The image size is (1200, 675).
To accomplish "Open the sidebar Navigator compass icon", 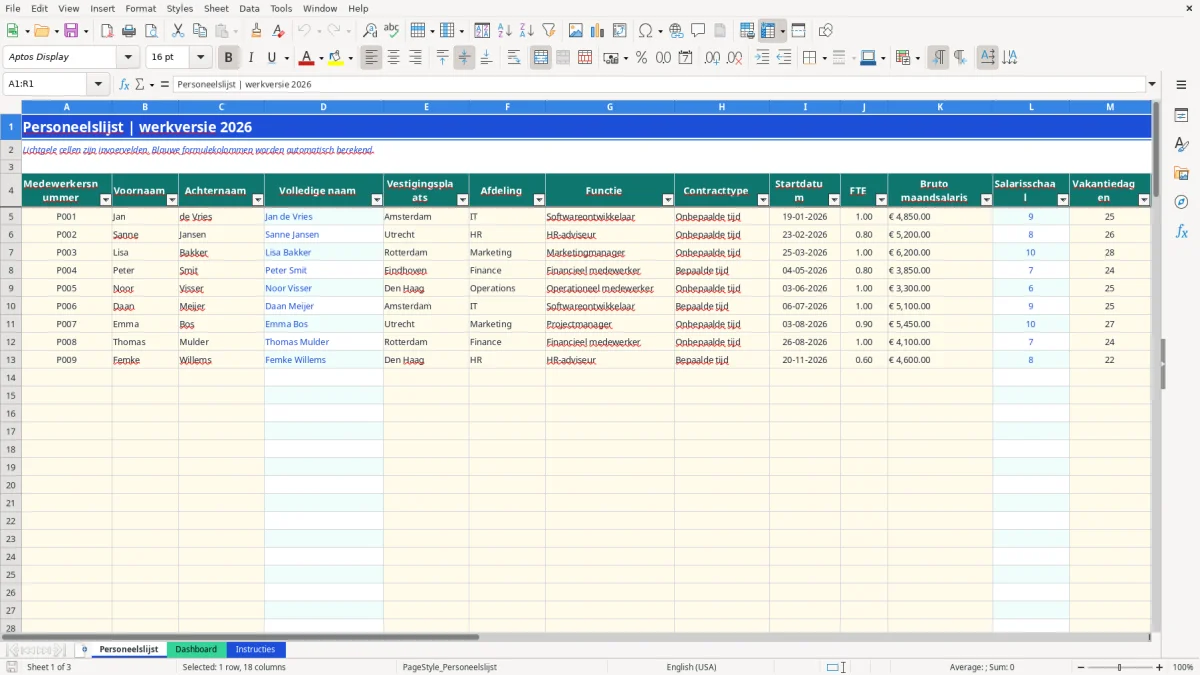I will [x=1181, y=202].
